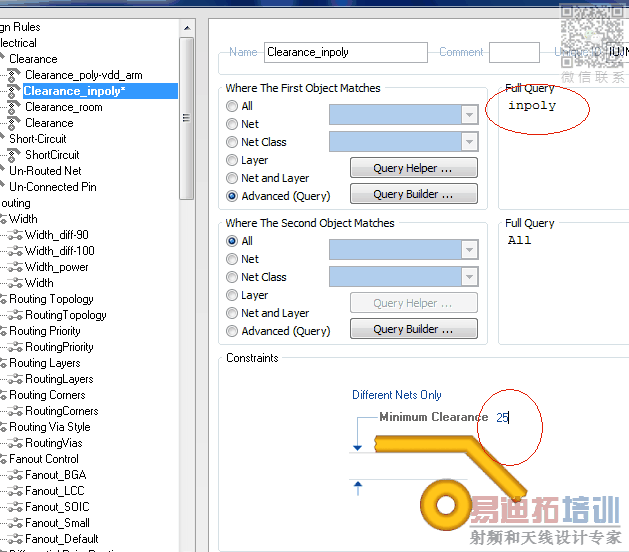
Task: Select Advanced (Query) for first object
Action: click(x=232, y=196)
